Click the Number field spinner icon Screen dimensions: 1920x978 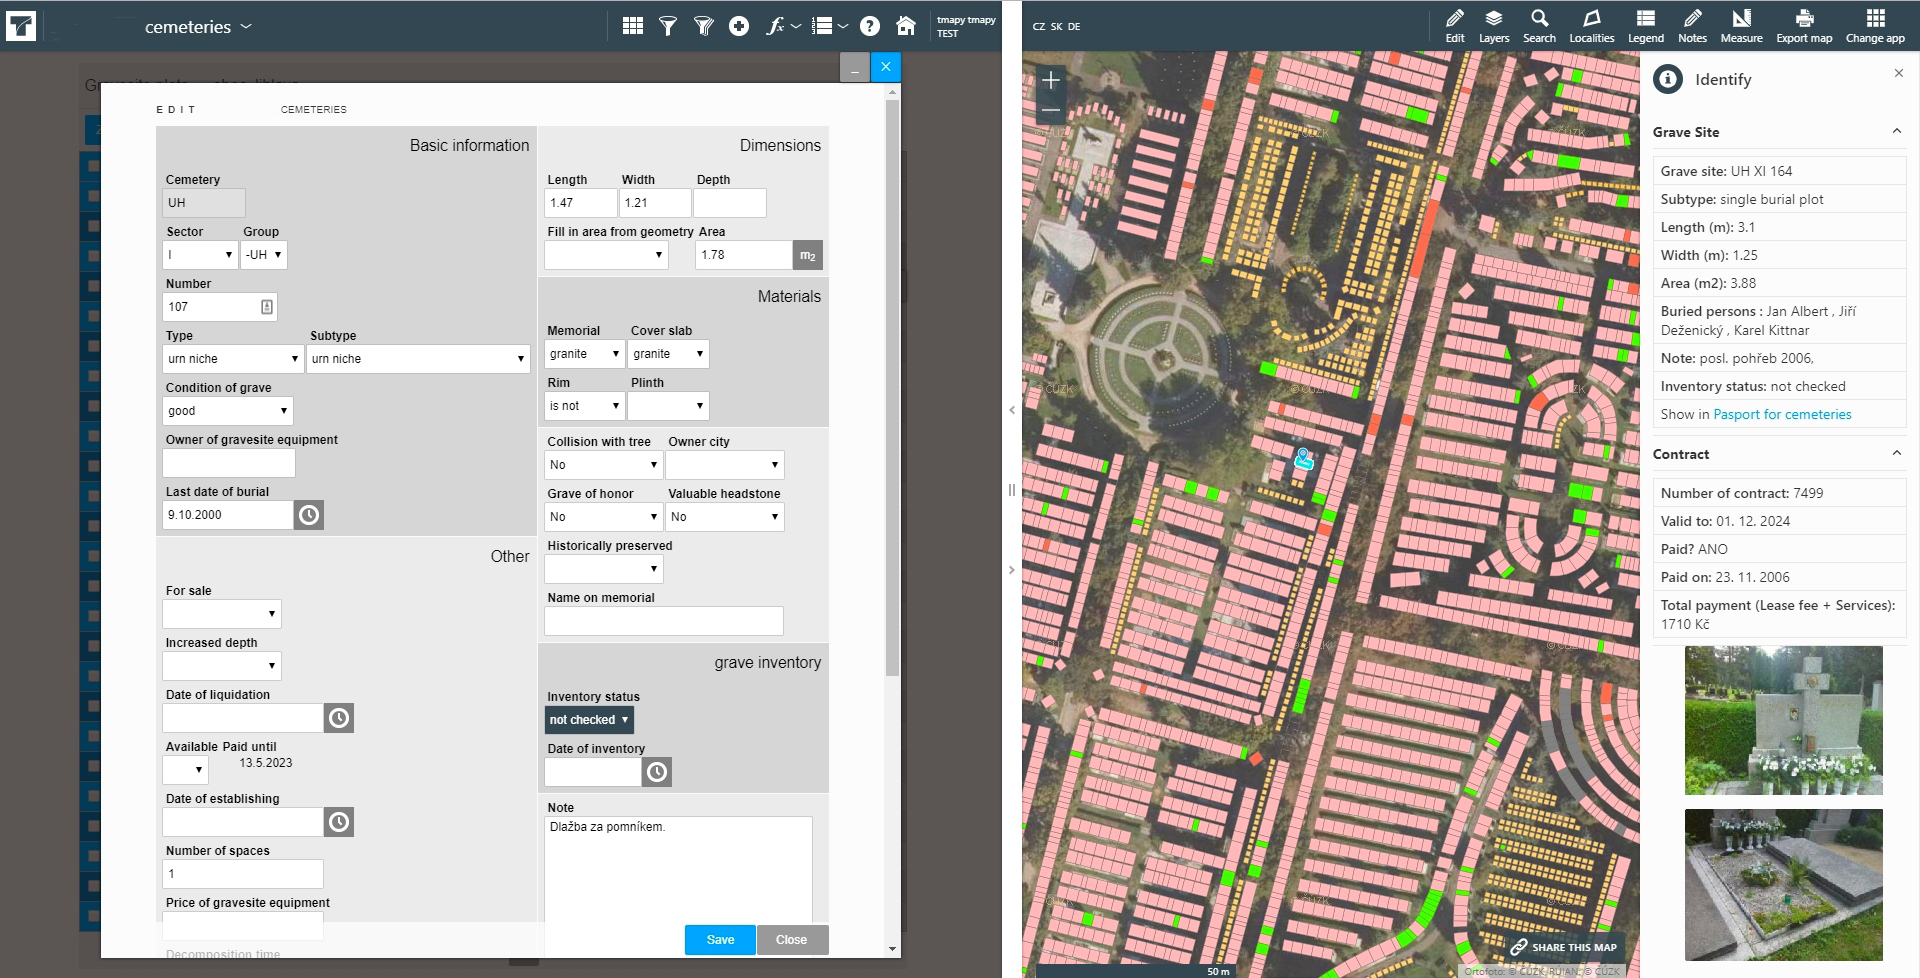pos(267,307)
